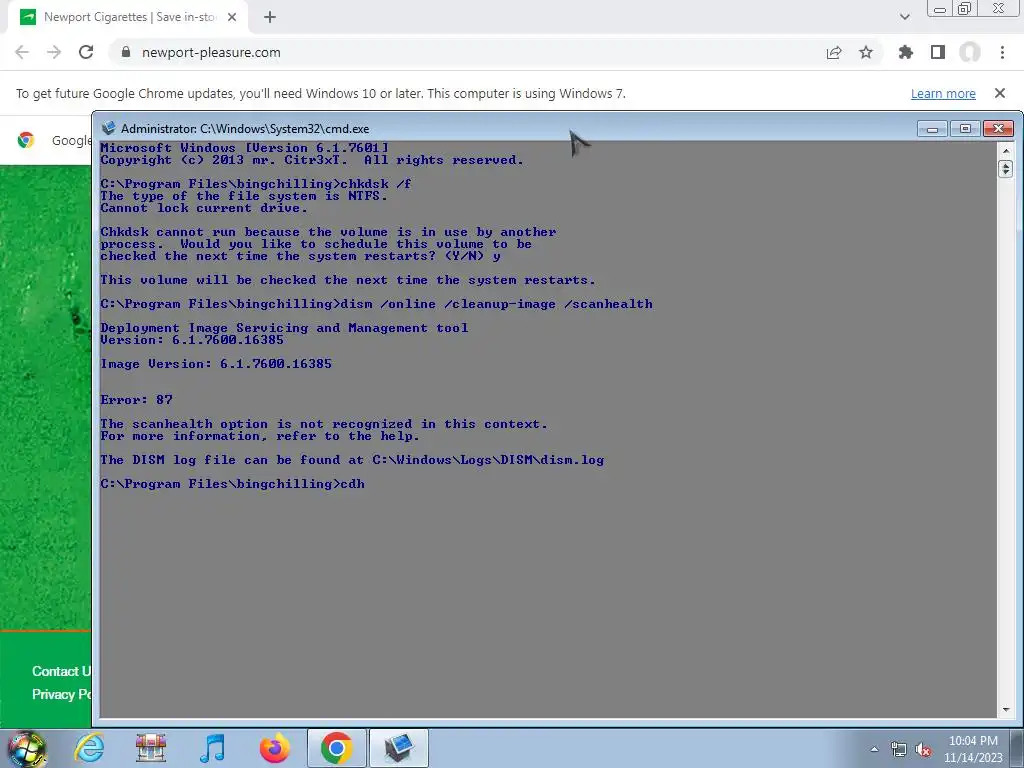Click the cmd scrollbar up arrow
Image resolution: width=1024 pixels, height=768 pixels.
[x=1006, y=151]
